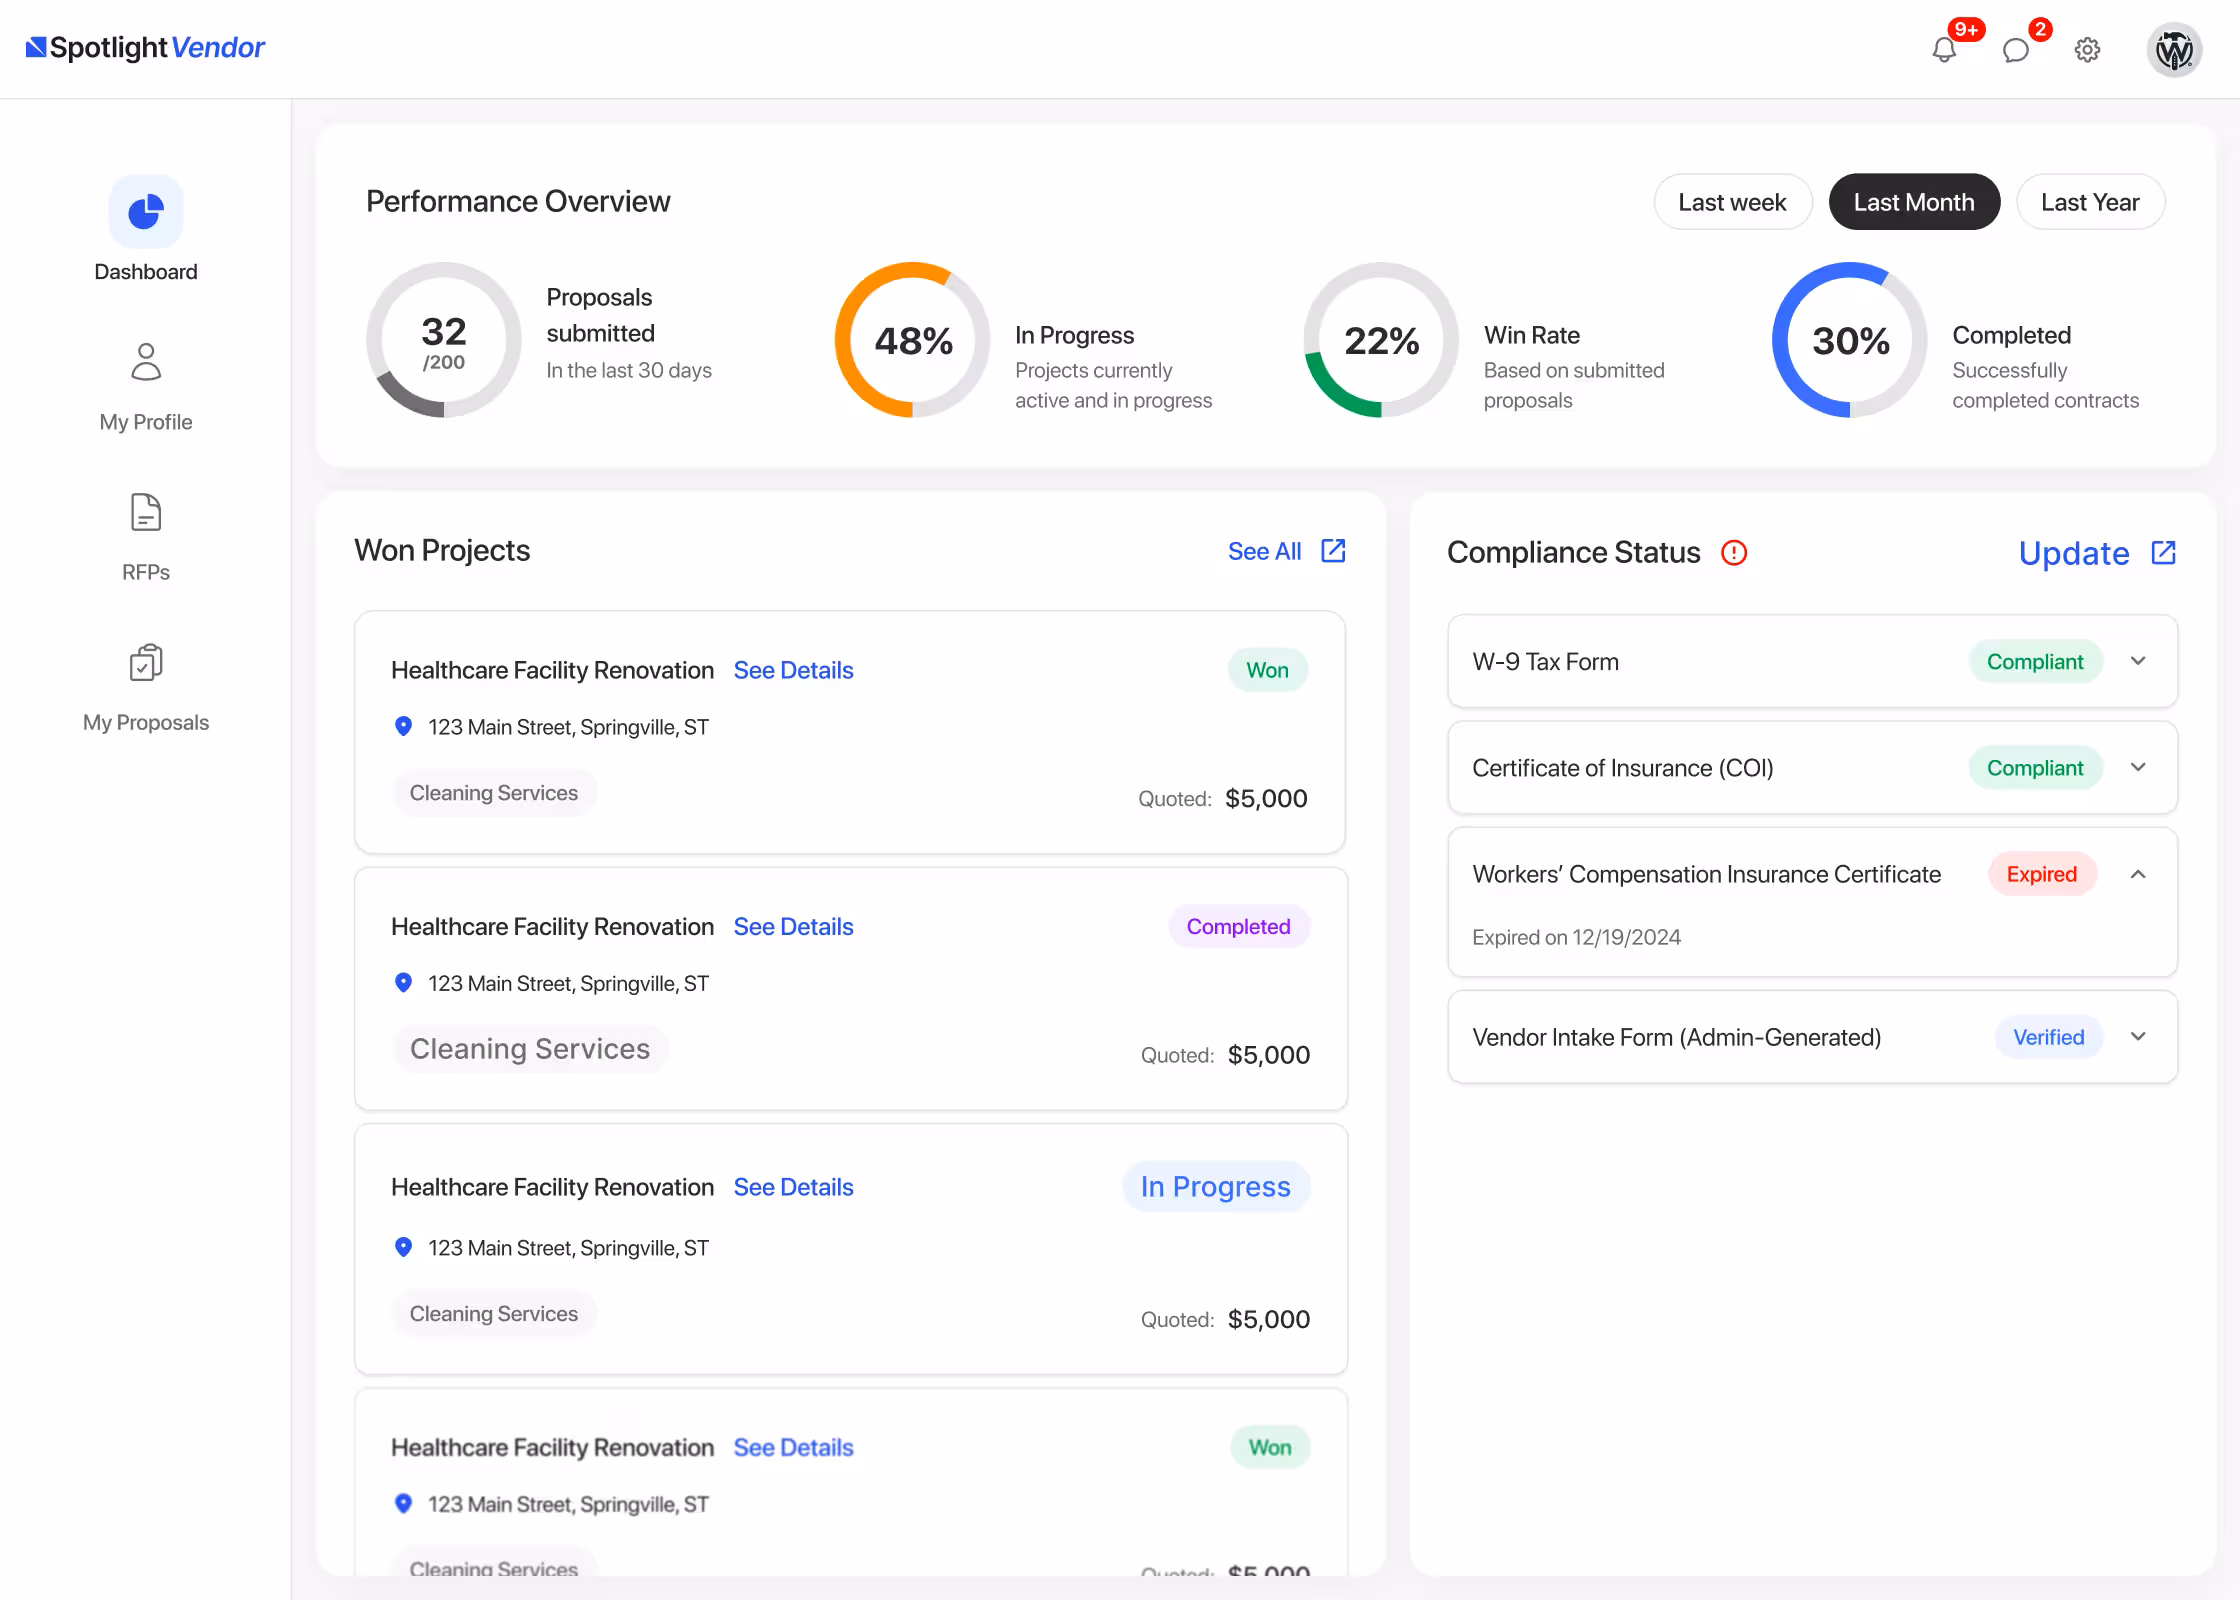Click the Spotlight Vendor logo
This screenshot has width=2240, height=1600.
coord(146,48)
